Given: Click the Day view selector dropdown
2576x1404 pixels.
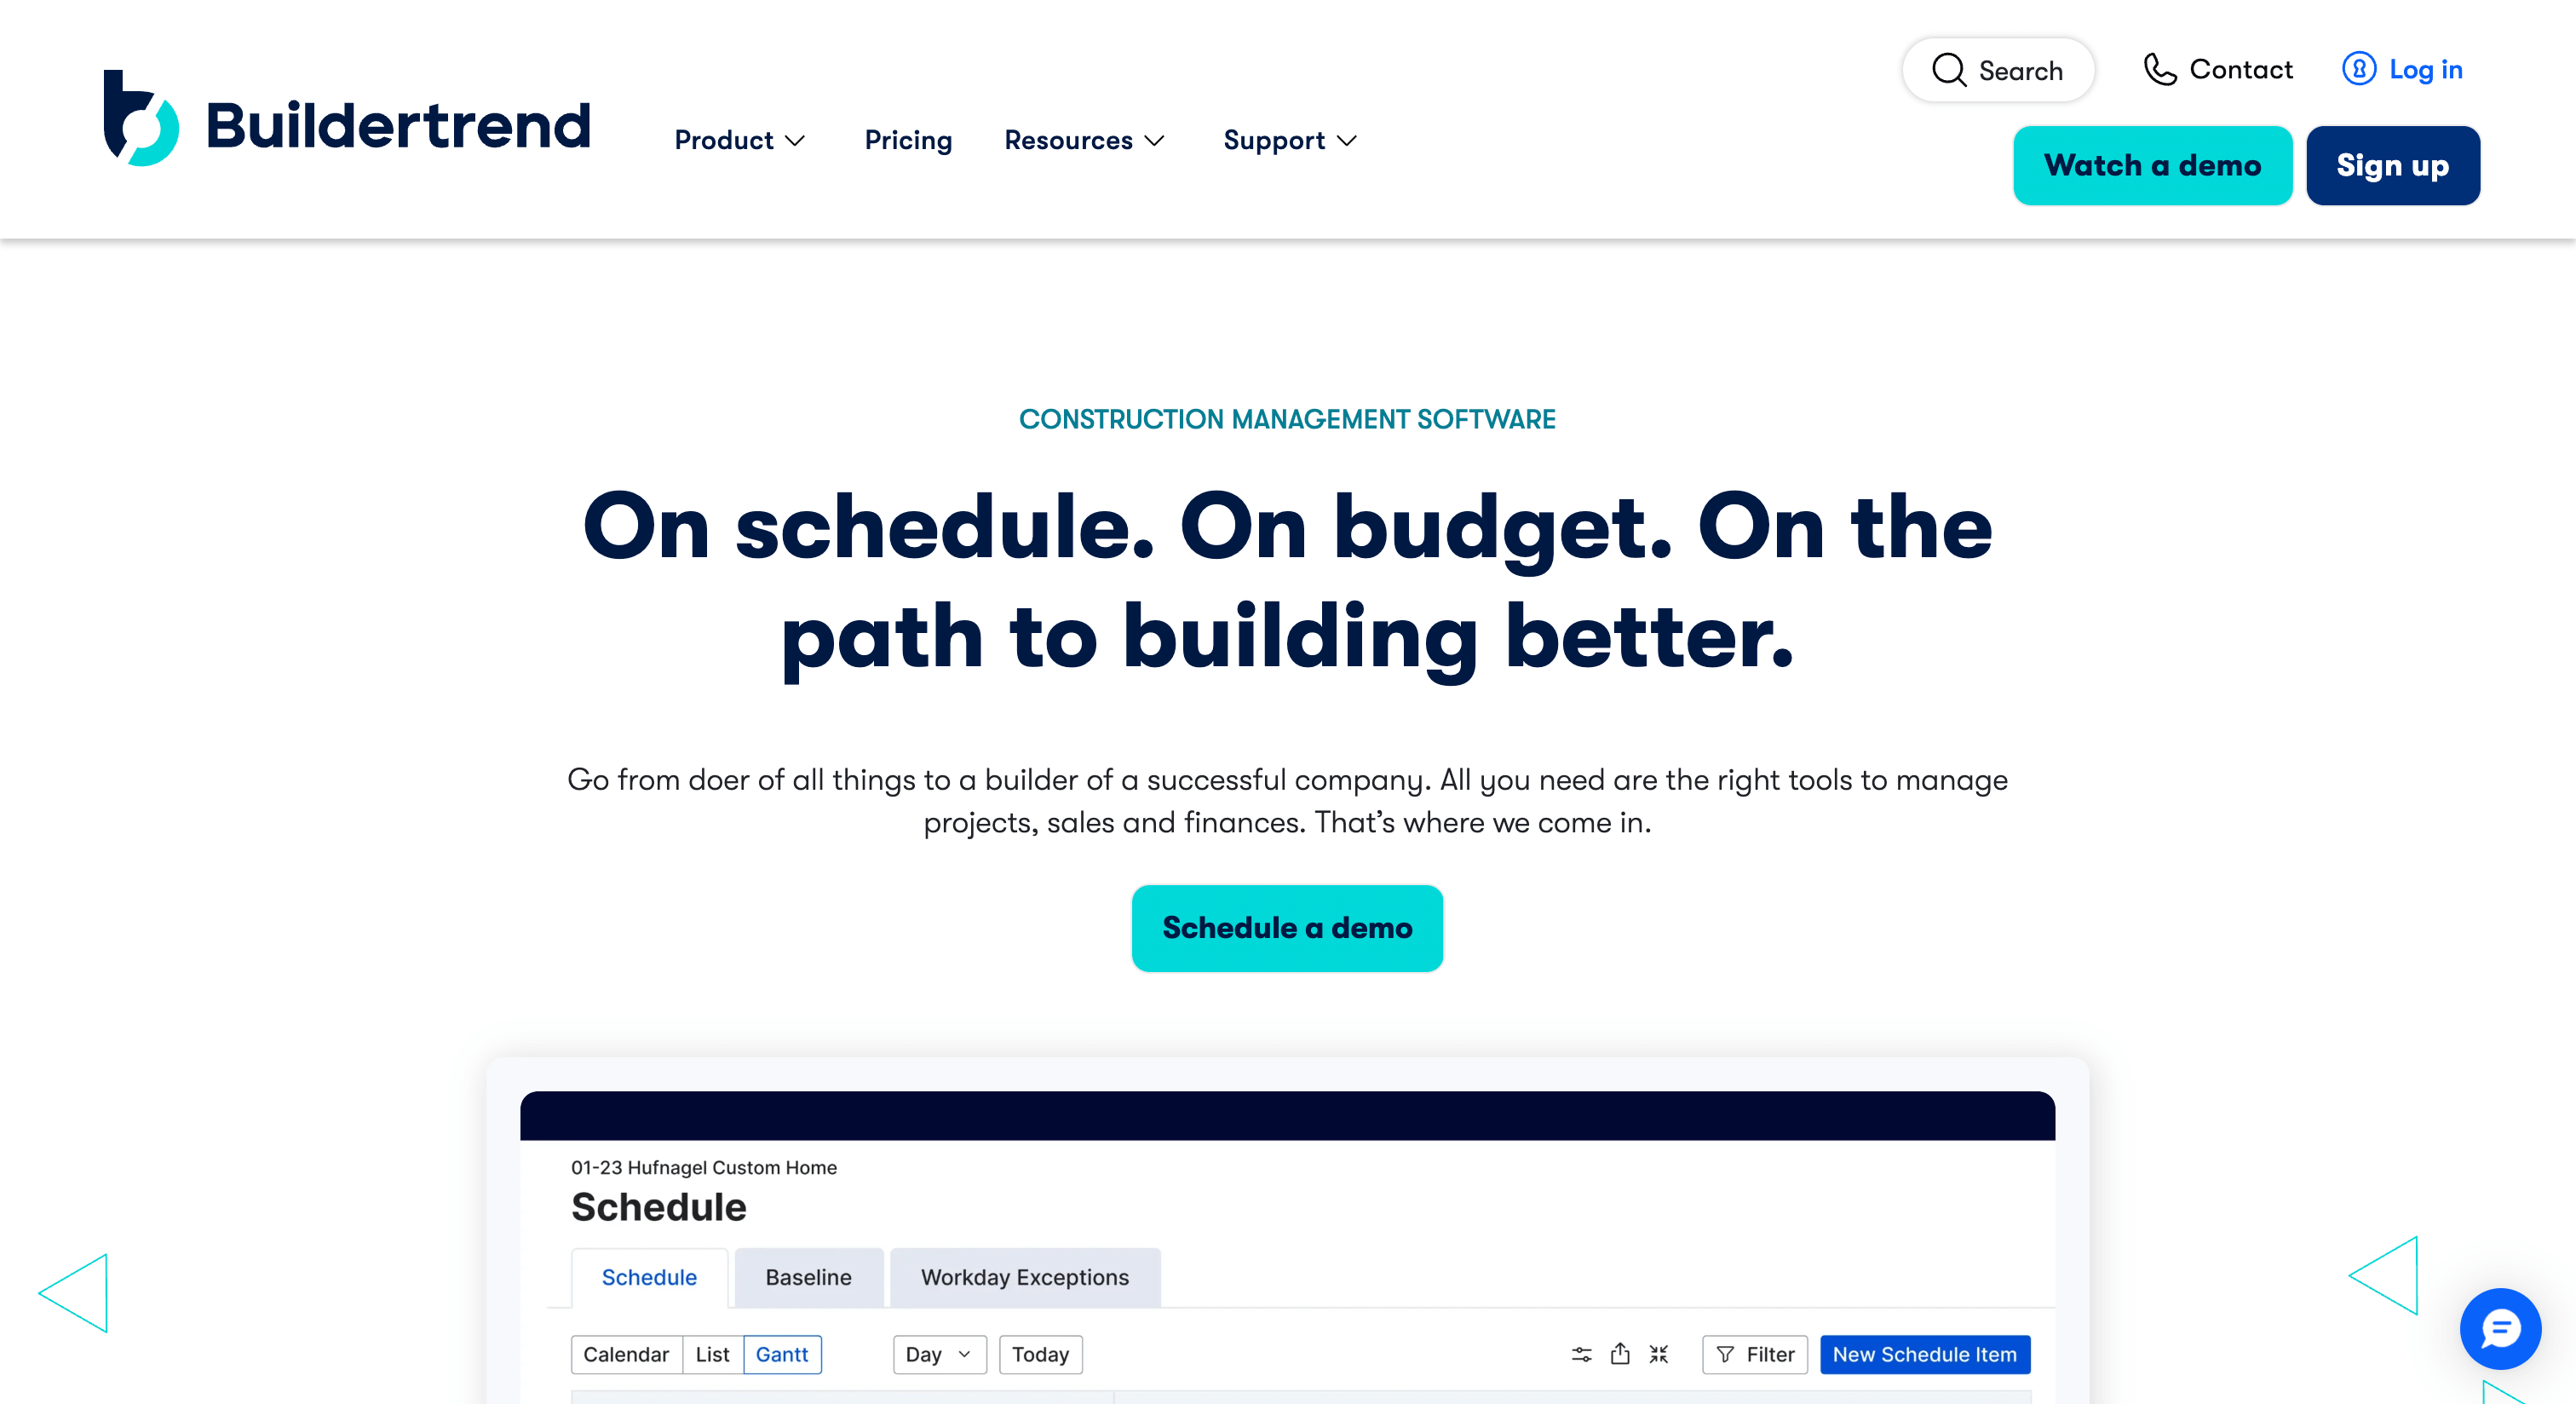Looking at the screenshot, I should pyautogui.click(x=939, y=1352).
